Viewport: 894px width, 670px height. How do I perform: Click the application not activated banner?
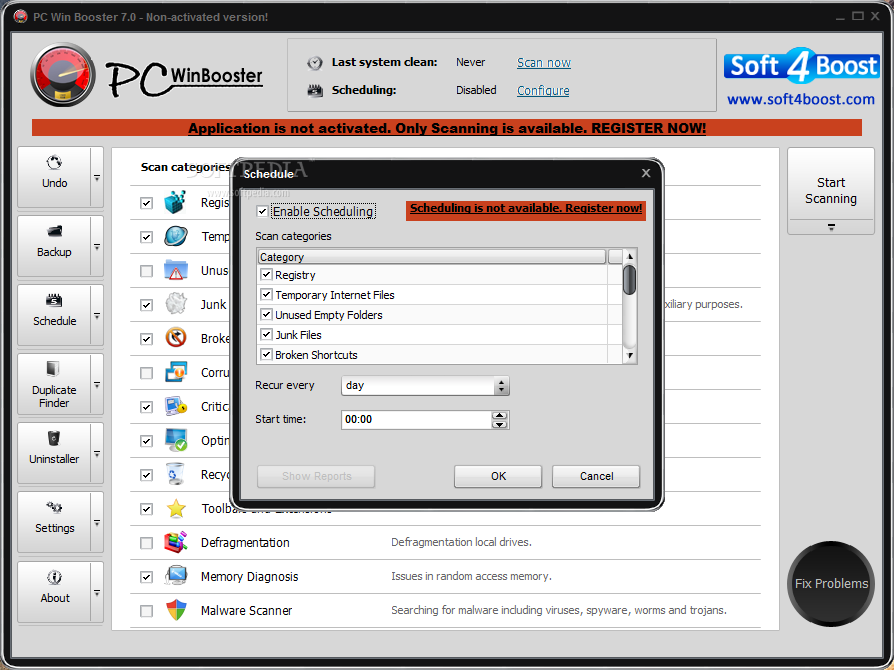pos(447,128)
